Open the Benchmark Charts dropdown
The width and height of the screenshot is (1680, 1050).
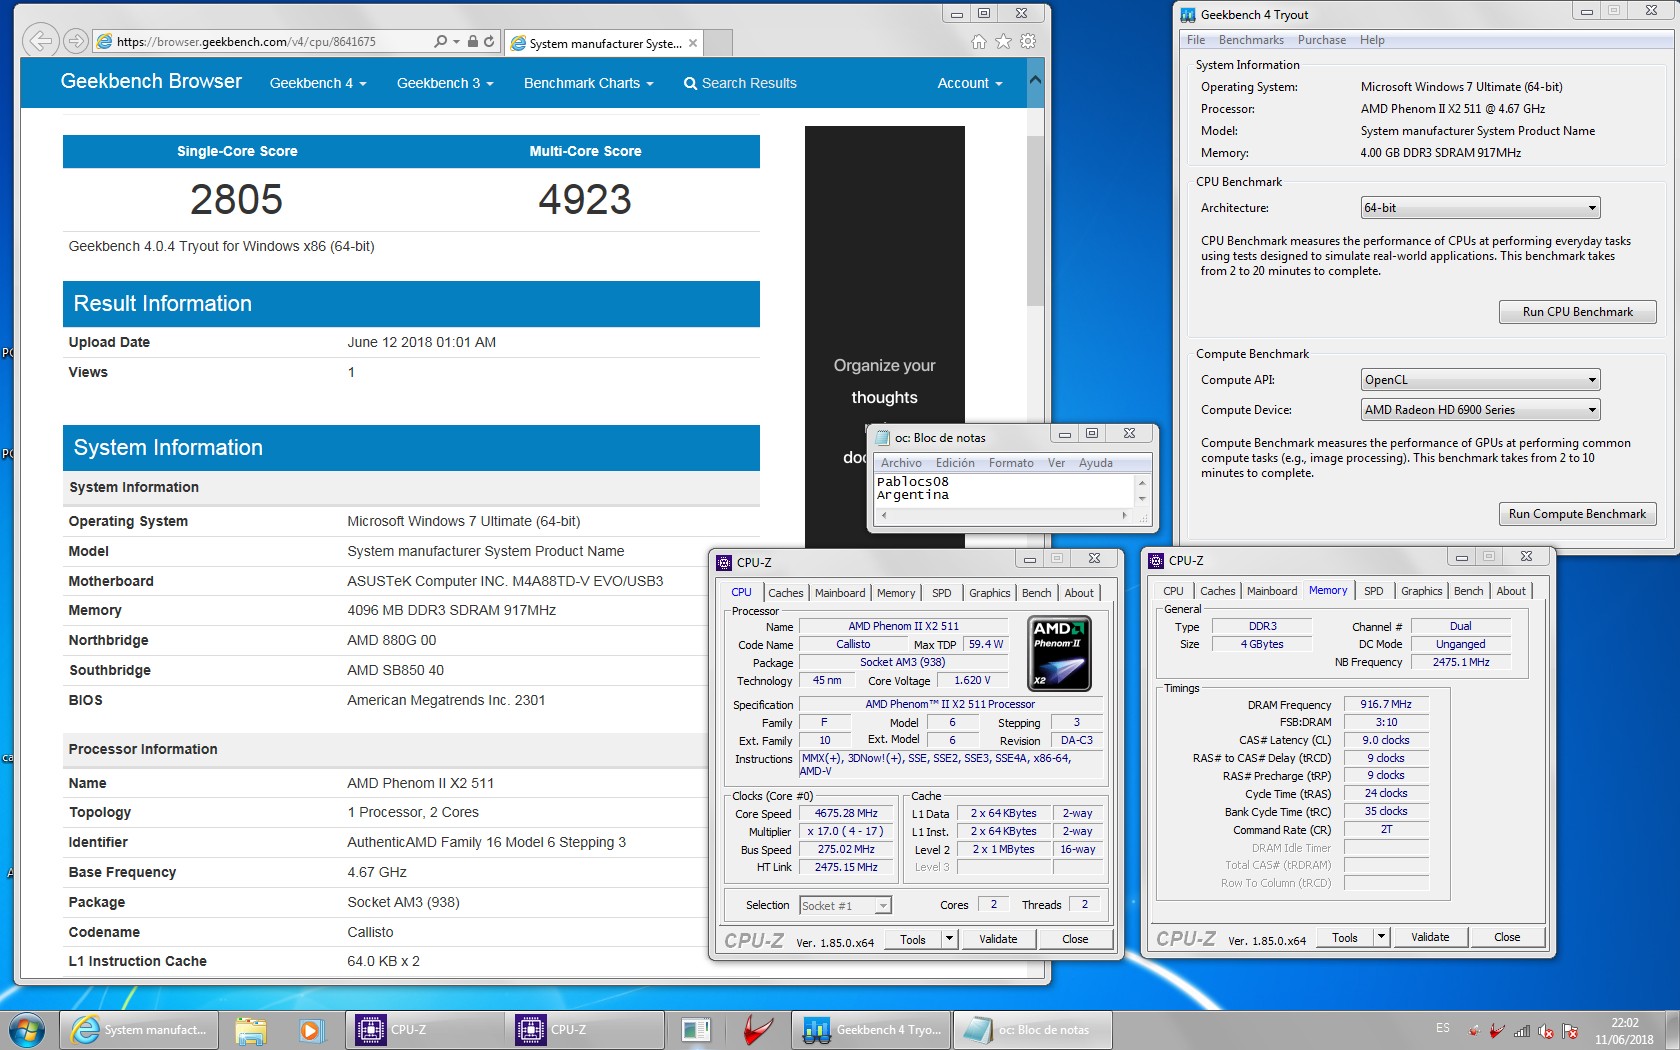point(588,83)
